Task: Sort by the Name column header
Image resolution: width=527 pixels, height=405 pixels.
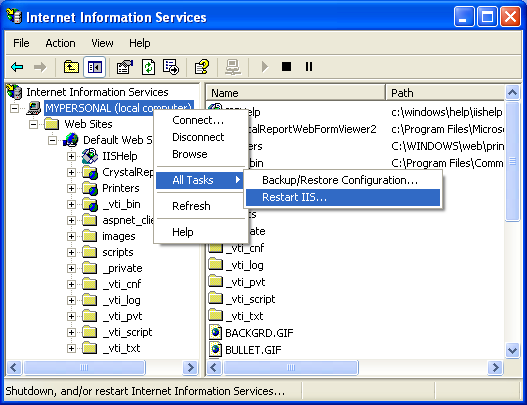Action: click(296, 93)
